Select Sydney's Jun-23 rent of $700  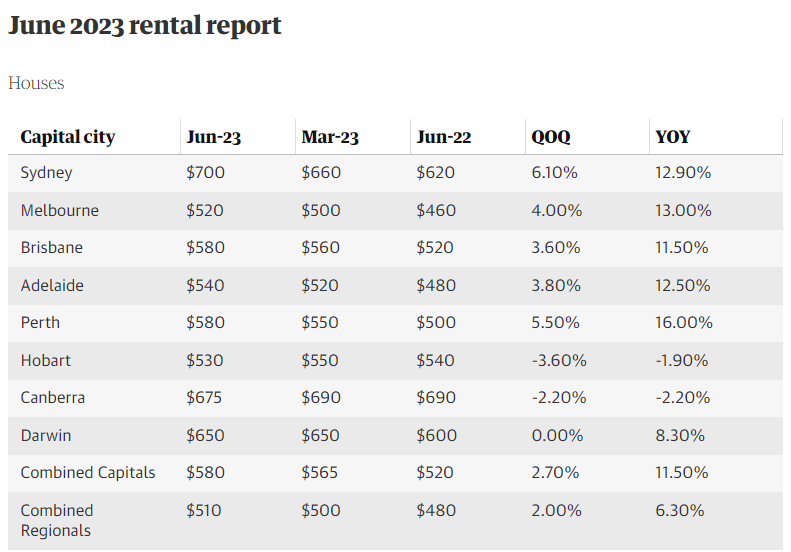[205, 173]
